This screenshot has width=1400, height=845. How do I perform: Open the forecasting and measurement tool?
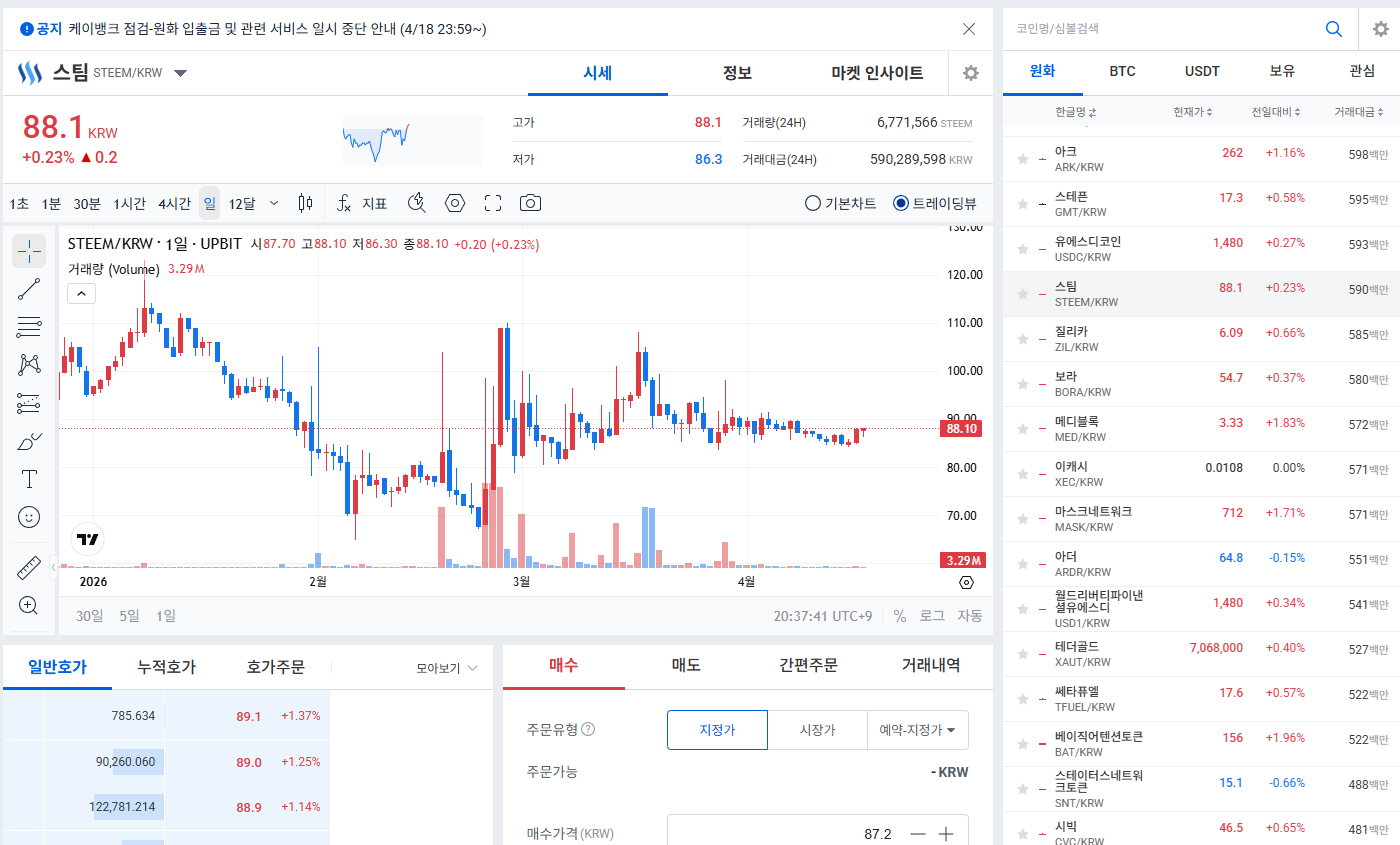coord(29,403)
